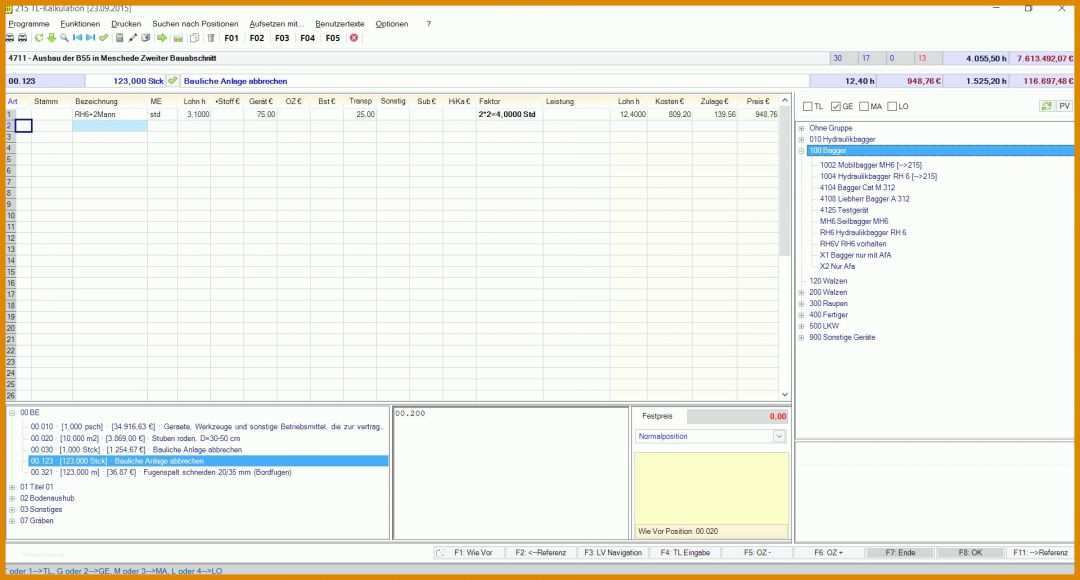The height and width of the screenshot is (580, 1080).
Task: Click the green refresh arrow toolbar icon
Action: [39, 38]
